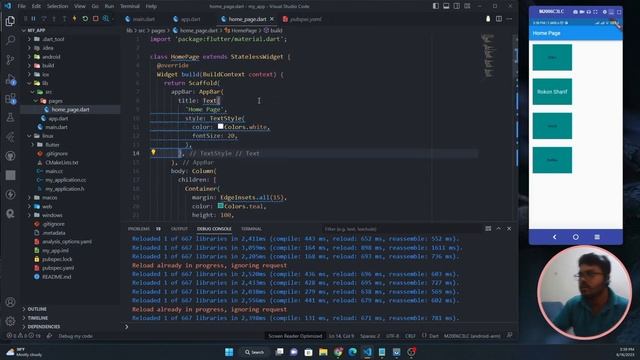Open the Search view in activity bar

[x=10, y=40]
